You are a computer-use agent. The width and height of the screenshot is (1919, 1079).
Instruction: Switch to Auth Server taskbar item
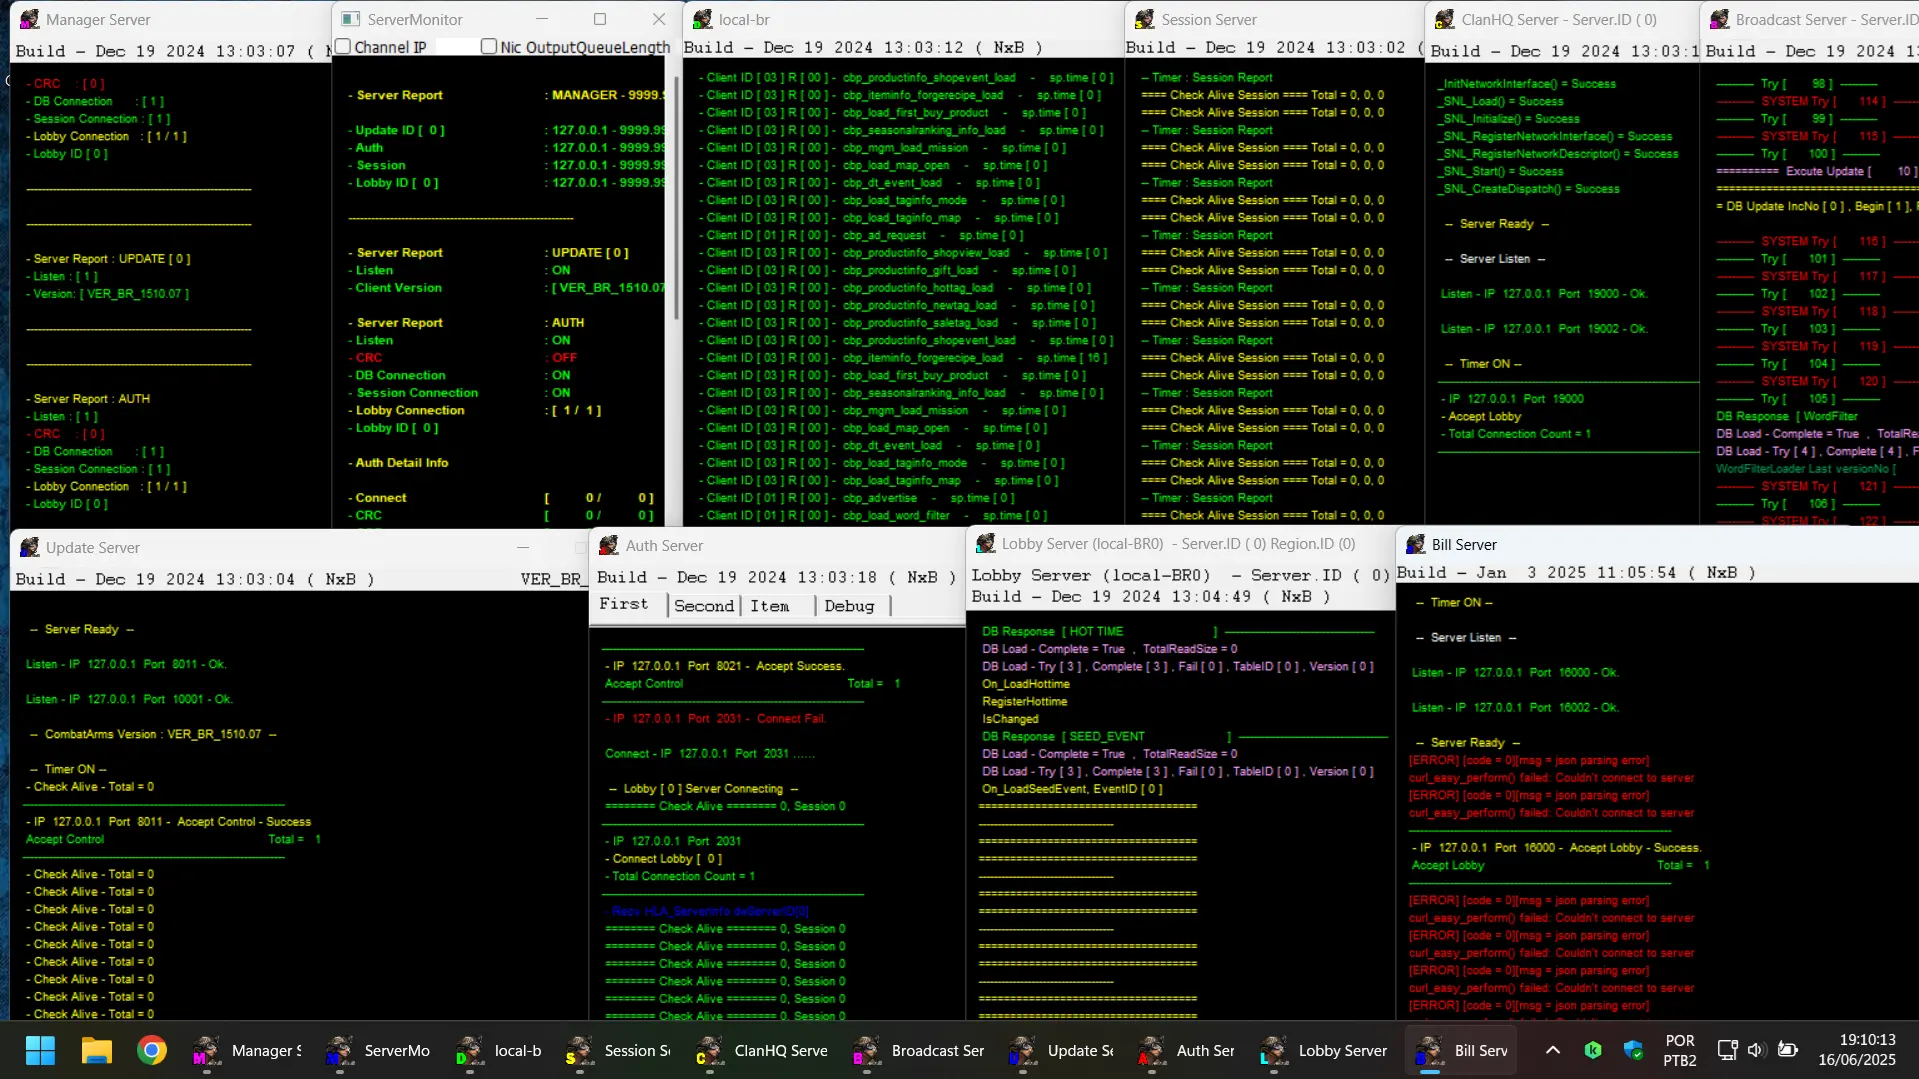[1188, 1050]
